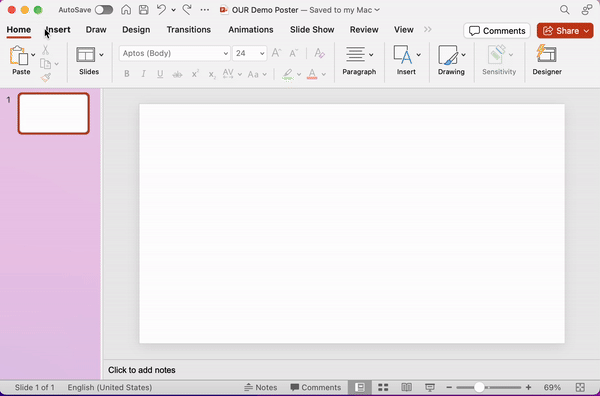Click the Search magnifier icon
Screen dimensions: 600x396
(564, 10)
